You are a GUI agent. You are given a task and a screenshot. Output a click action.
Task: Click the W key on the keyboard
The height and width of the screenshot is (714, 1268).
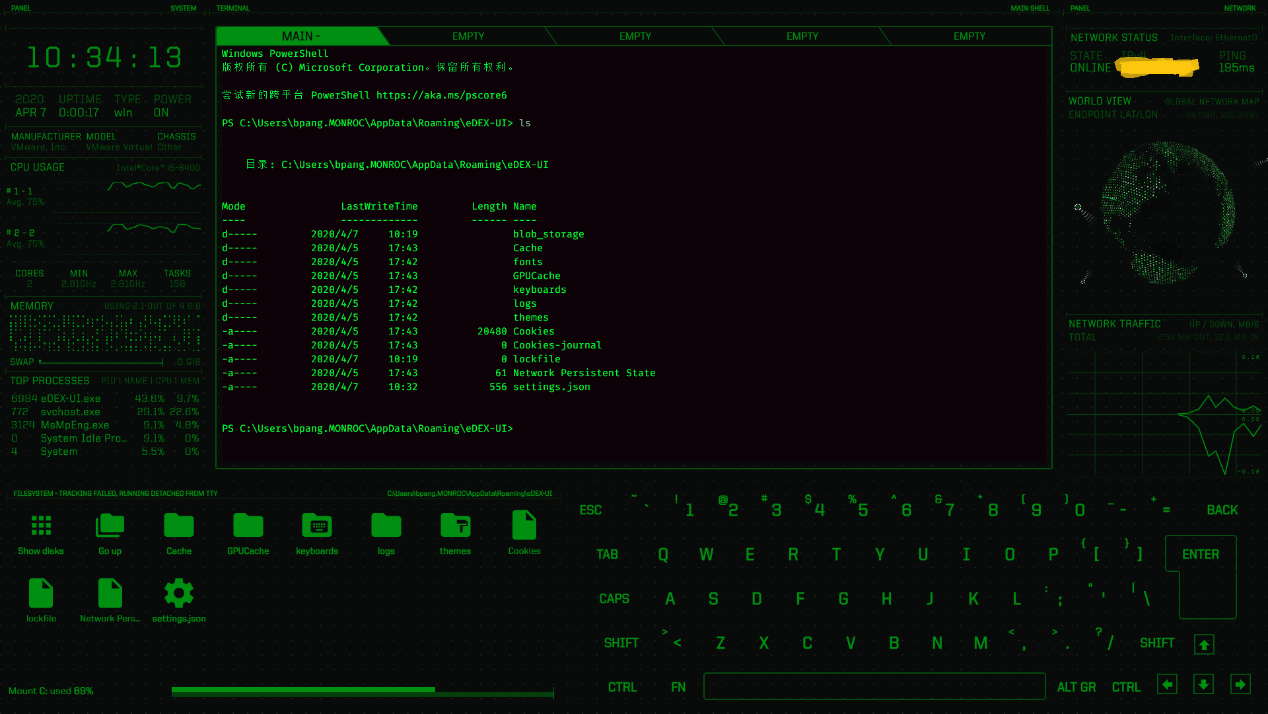pos(706,554)
